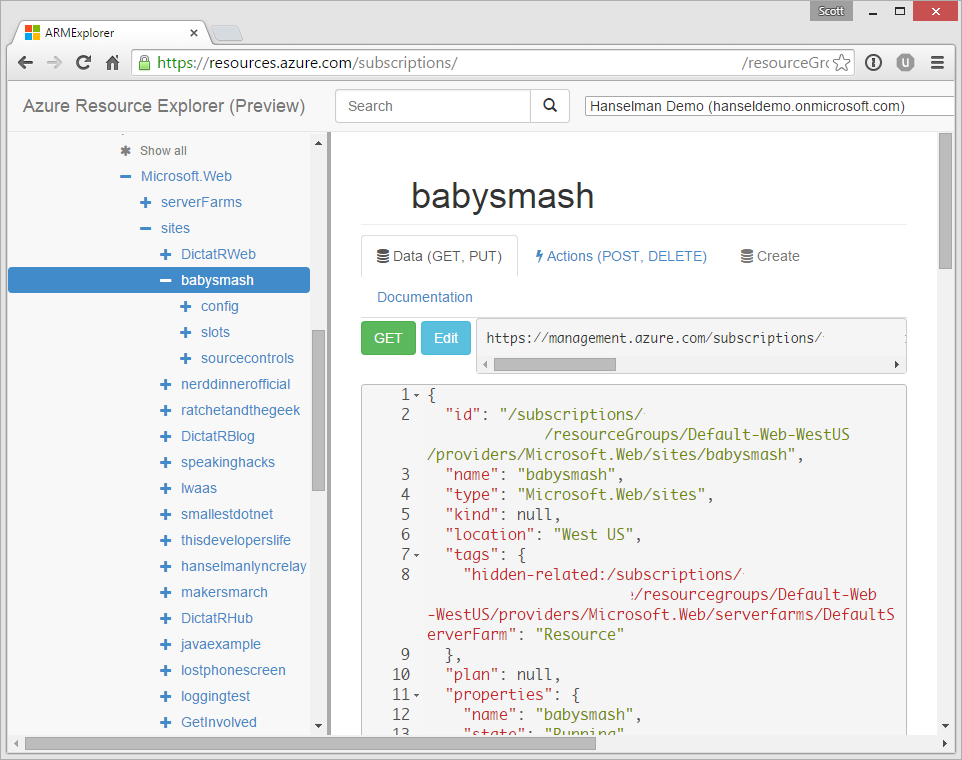This screenshot has width=962, height=760.
Task: Select the thisdeveloperslife site
Action: coord(236,540)
